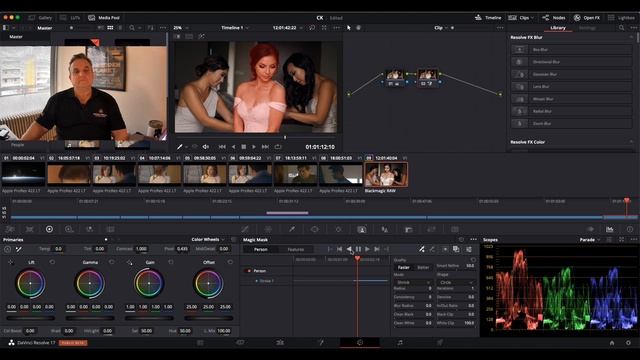Open the Timeline 1 name dropdown
The image size is (640, 360).
click(235, 28)
